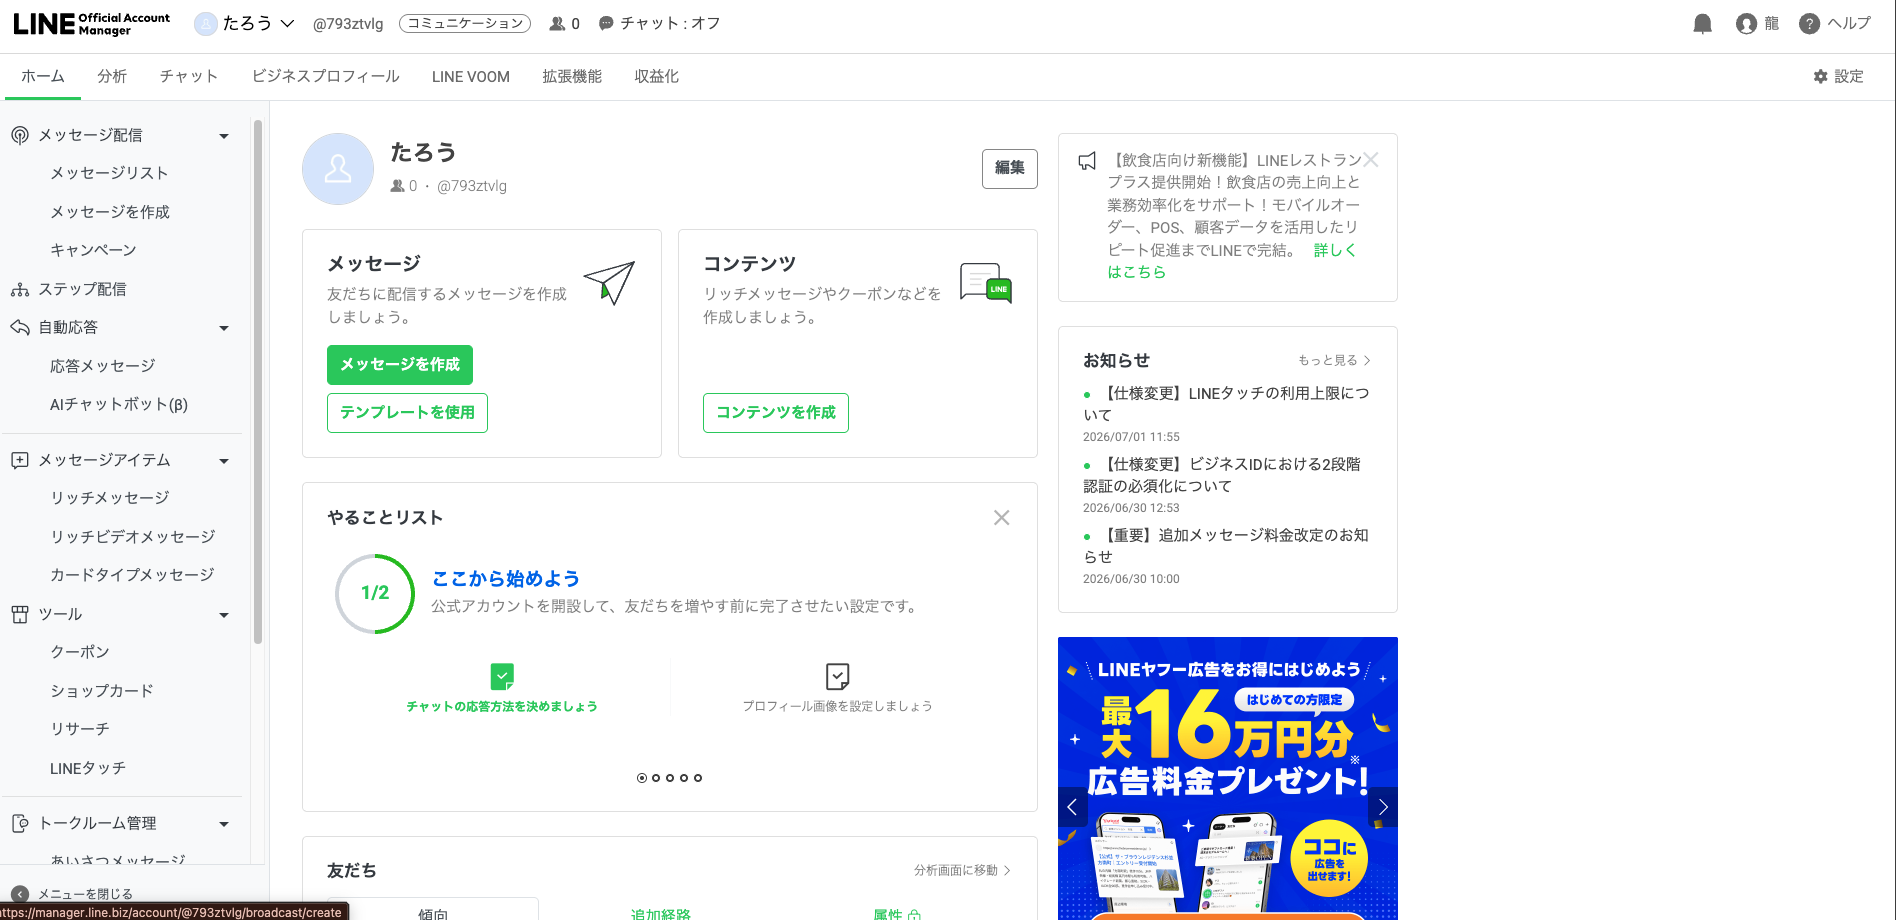Open 応答メッセージ in sidebar
The image size is (1896, 920).
(x=103, y=367)
